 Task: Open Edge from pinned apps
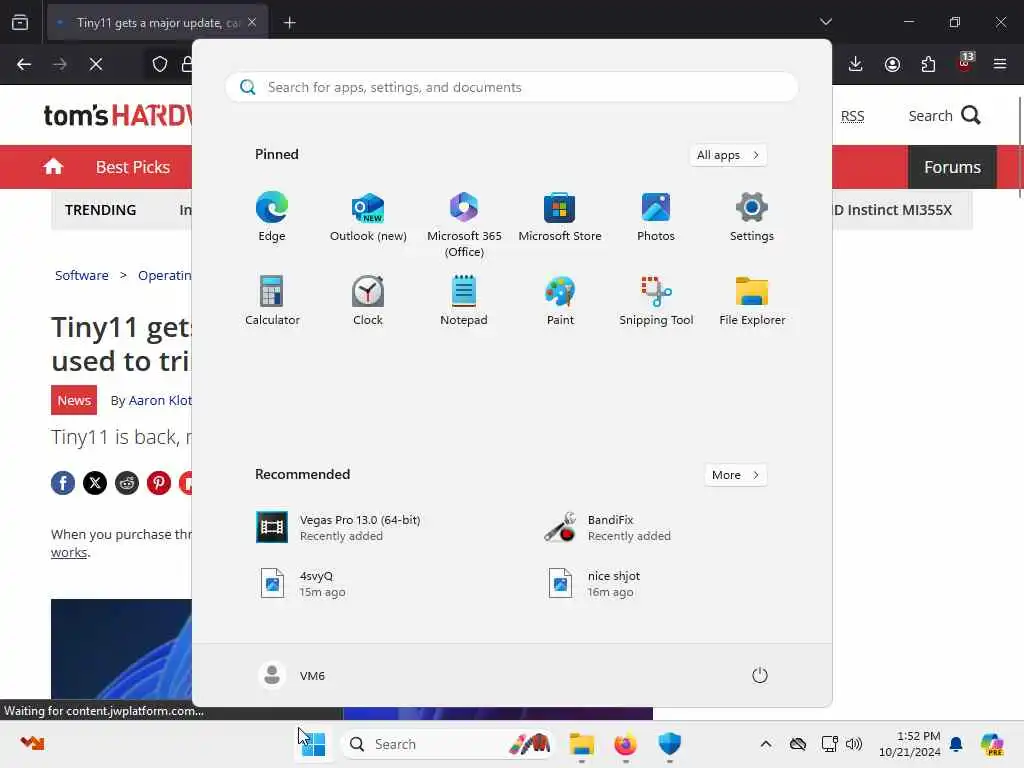coord(272,216)
